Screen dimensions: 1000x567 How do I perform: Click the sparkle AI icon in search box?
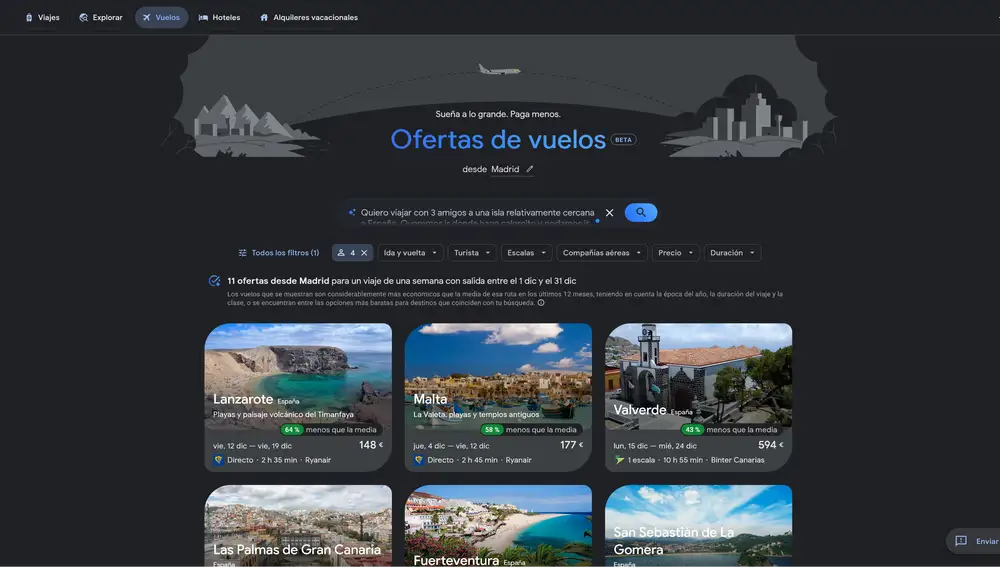click(351, 212)
